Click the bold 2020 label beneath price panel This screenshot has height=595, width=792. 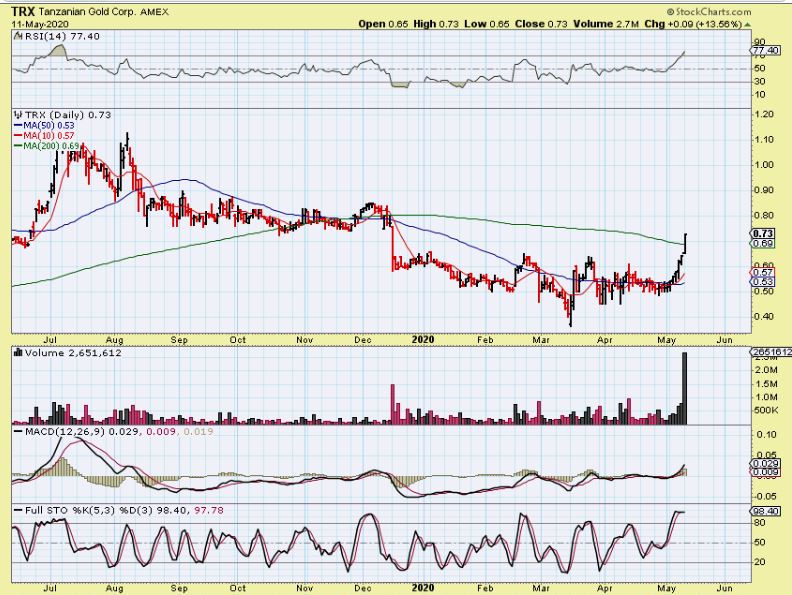click(x=423, y=340)
